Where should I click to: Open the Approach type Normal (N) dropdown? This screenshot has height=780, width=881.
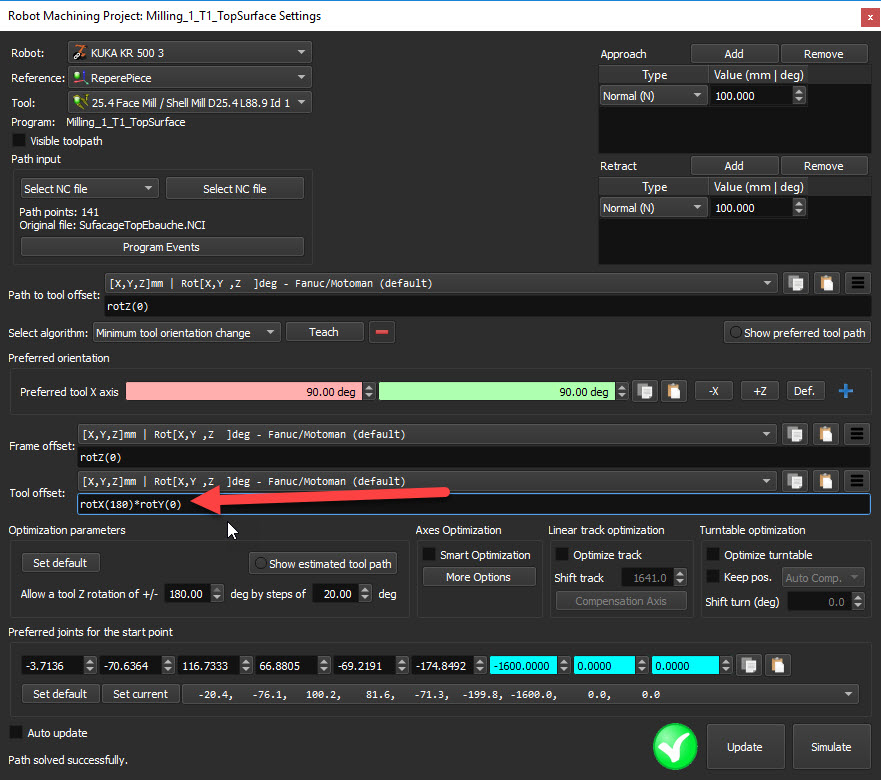653,96
